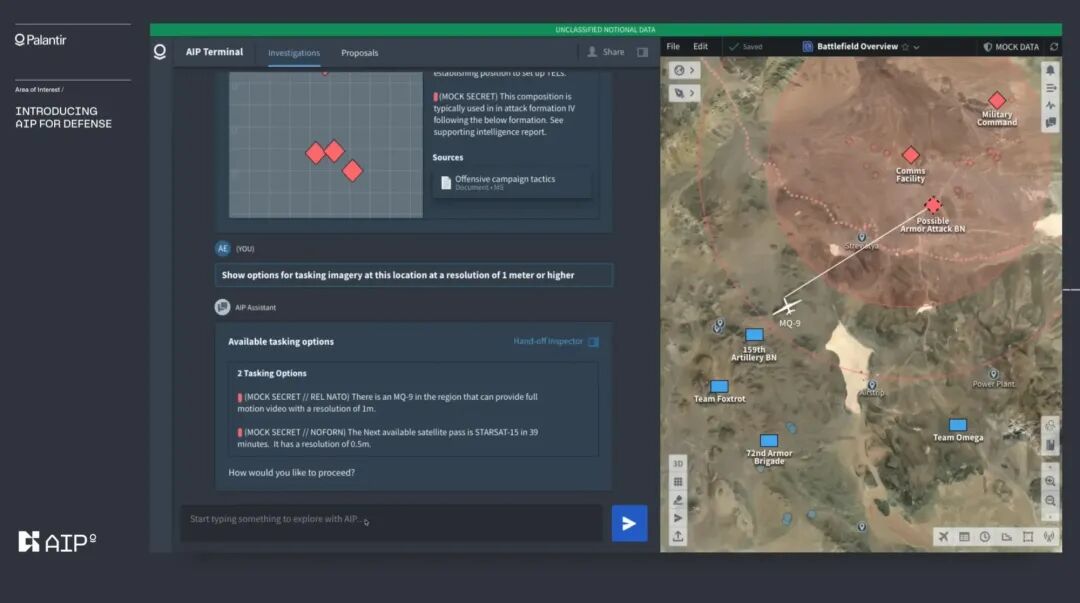The height and width of the screenshot is (603, 1080).
Task: Open the activity pulse icon on map sidebar
Action: 1050,105
